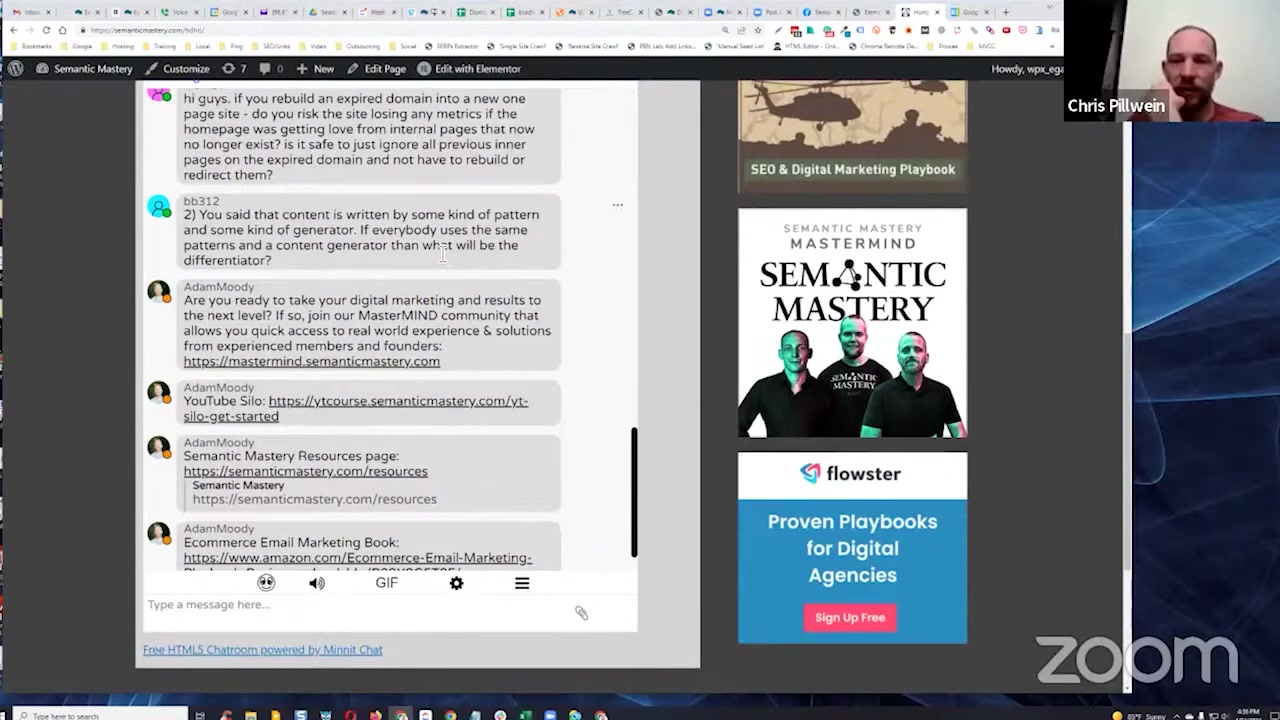Open the SEO & Digital Marketing Playbook banner

coord(852,135)
